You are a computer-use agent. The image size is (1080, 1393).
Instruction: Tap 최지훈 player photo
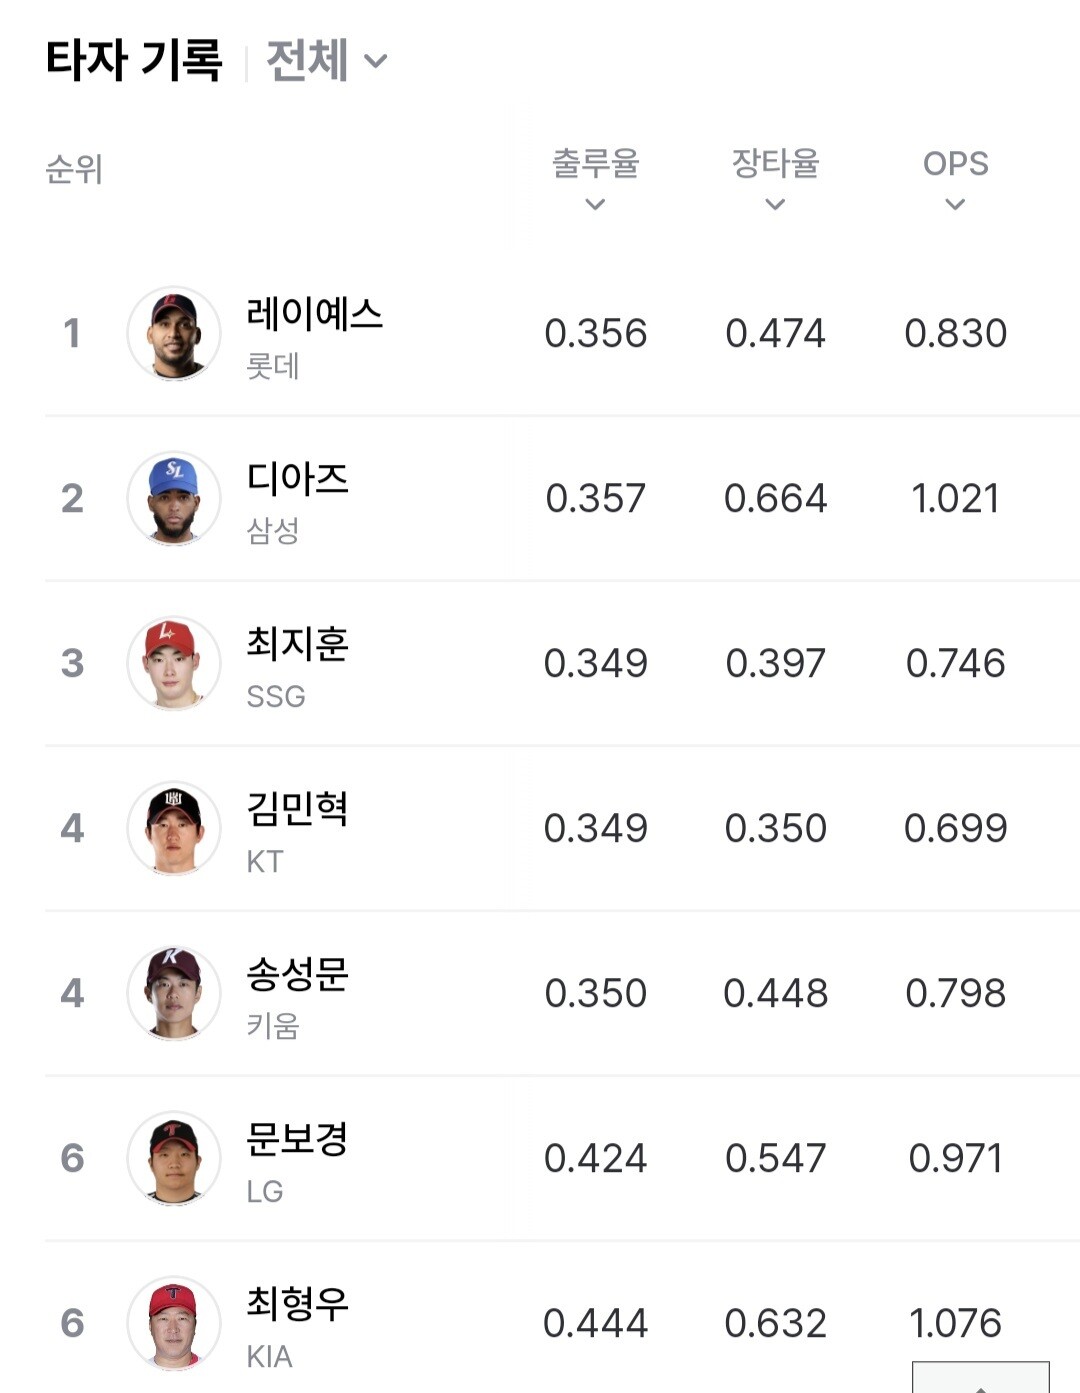tap(174, 663)
